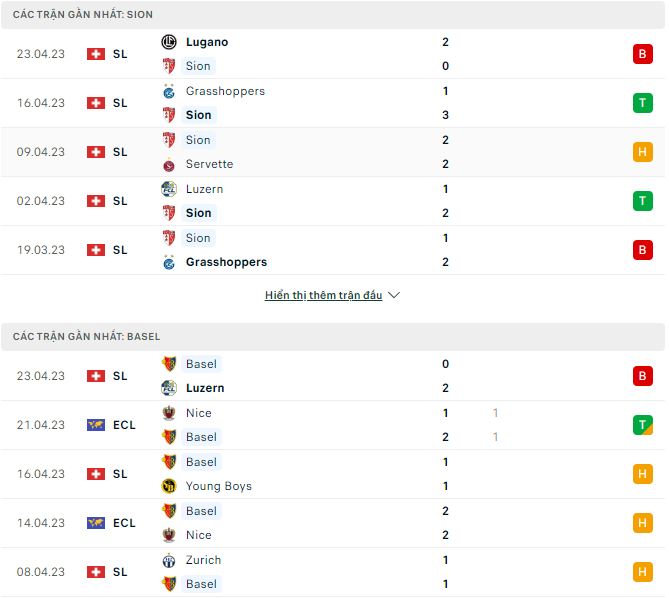Click the "Các trận gần nhất: Basel" header

87,337
